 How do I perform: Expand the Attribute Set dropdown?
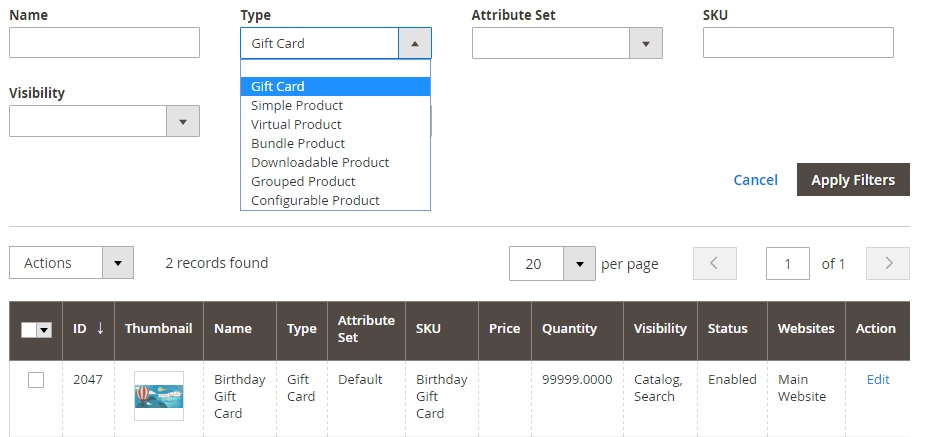pyautogui.click(x=645, y=43)
